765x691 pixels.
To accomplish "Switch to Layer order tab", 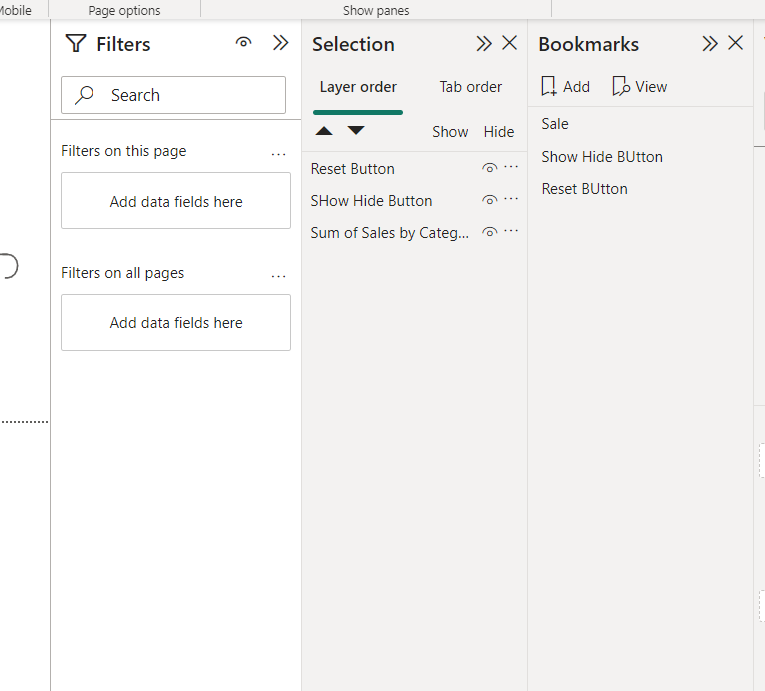I will click(358, 87).
